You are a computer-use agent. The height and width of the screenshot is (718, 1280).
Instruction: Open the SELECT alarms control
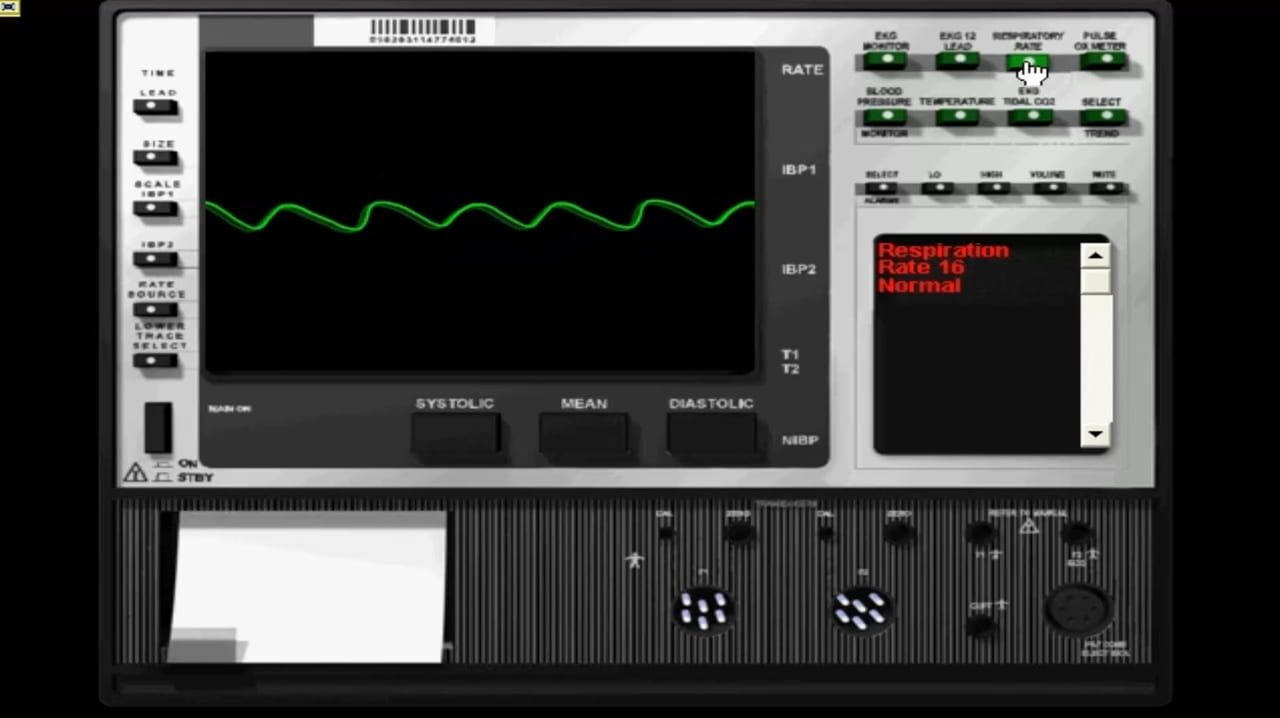(881, 186)
